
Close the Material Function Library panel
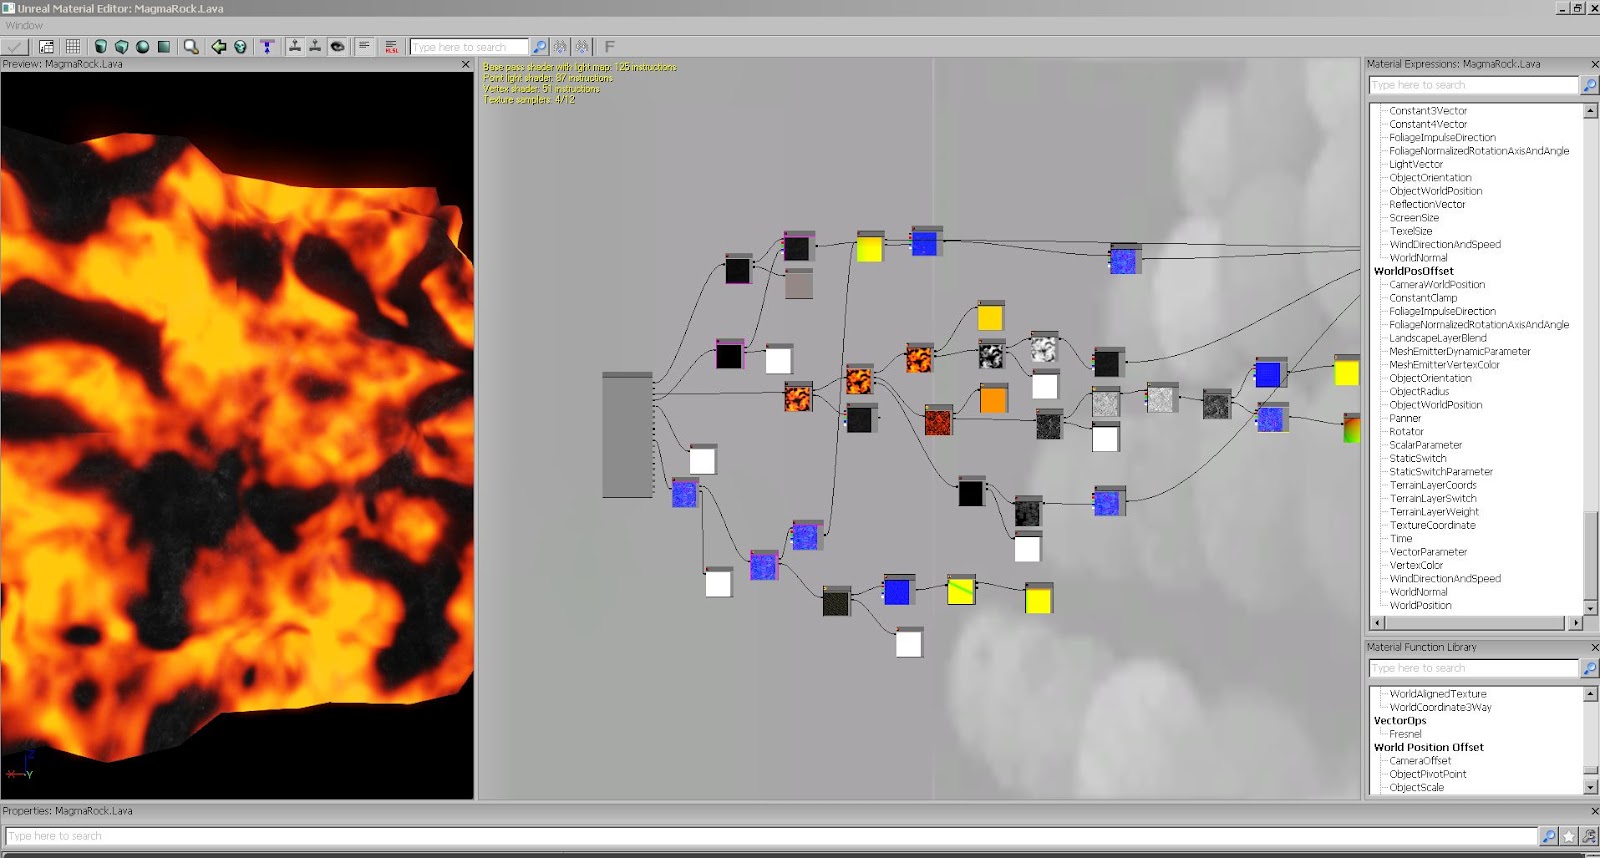point(1594,647)
